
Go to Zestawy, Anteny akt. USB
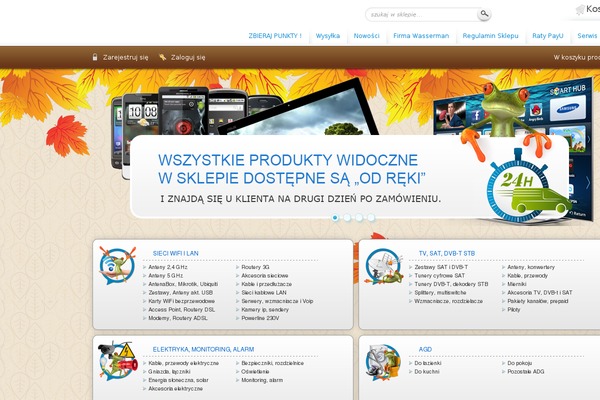pos(180,292)
